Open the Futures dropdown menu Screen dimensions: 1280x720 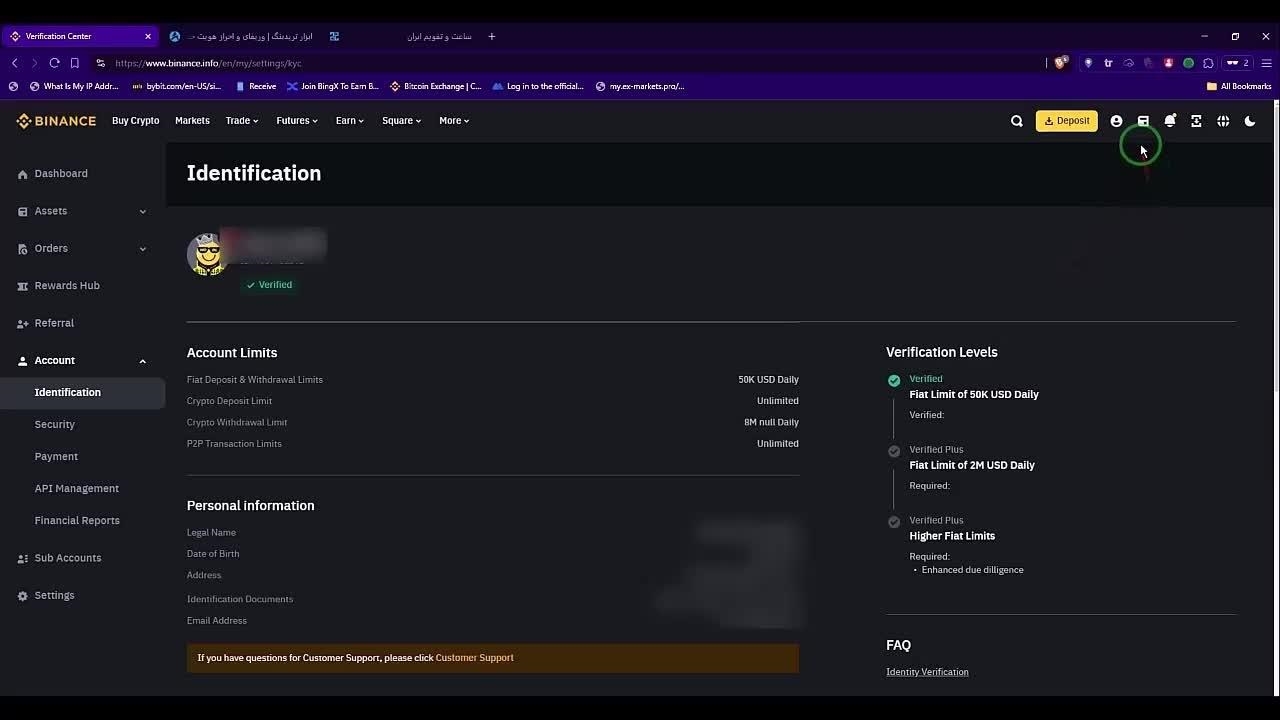point(296,121)
